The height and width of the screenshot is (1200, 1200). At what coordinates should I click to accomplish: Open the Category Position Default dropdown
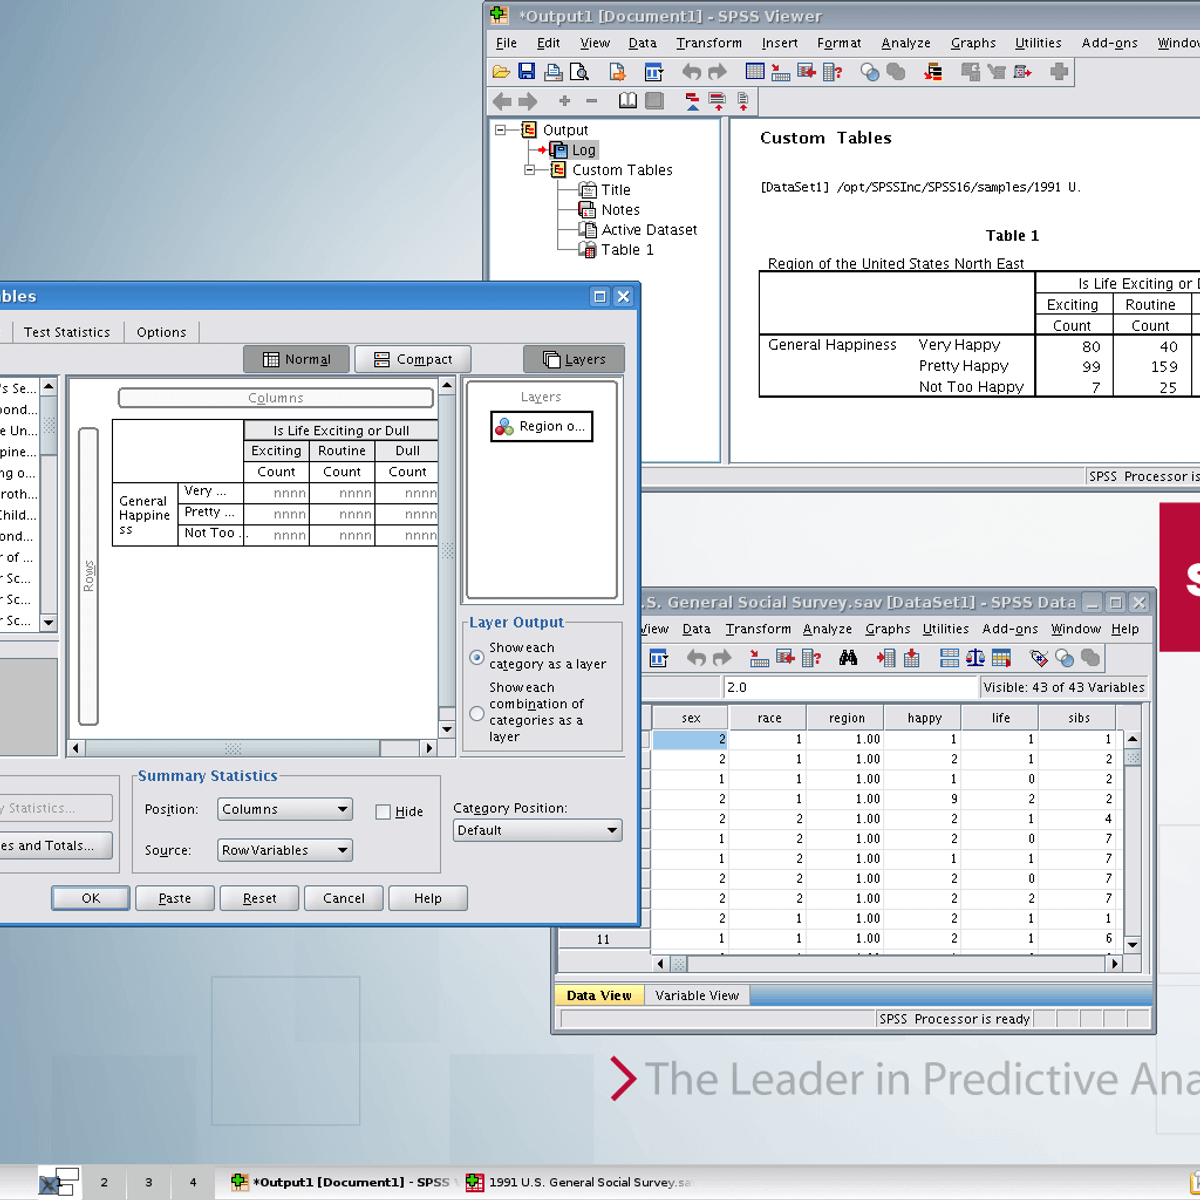538,830
